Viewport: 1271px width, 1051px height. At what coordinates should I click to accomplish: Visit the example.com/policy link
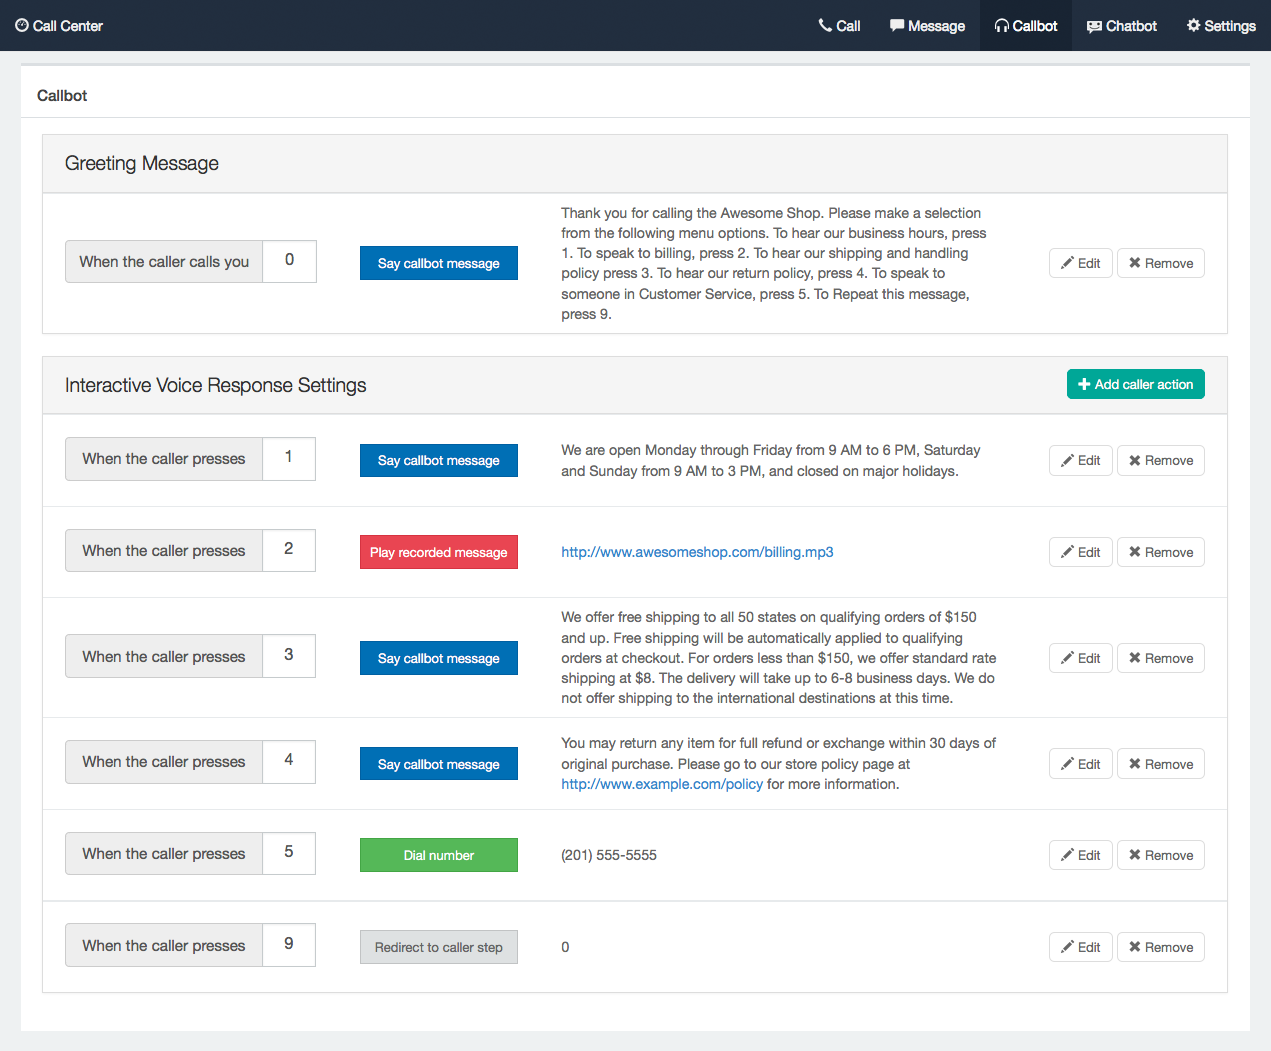point(661,784)
